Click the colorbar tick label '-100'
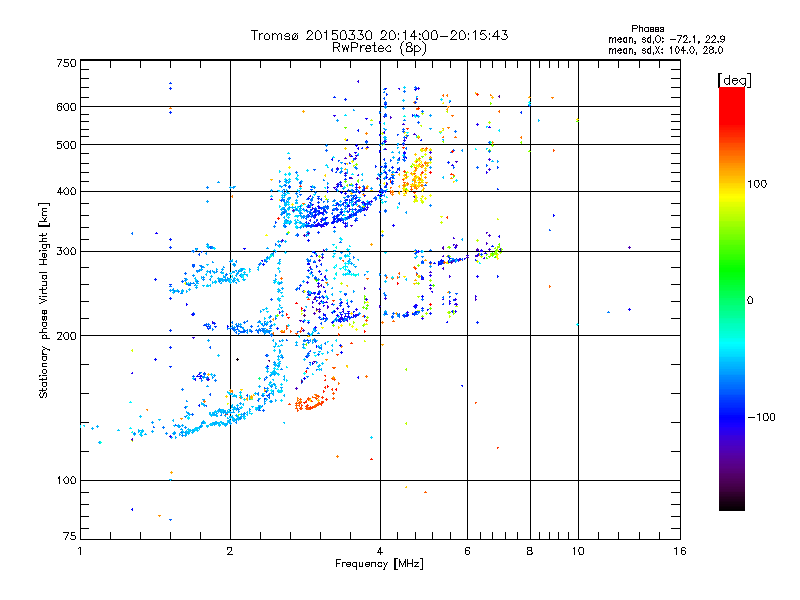800x600 pixels. [761, 417]
